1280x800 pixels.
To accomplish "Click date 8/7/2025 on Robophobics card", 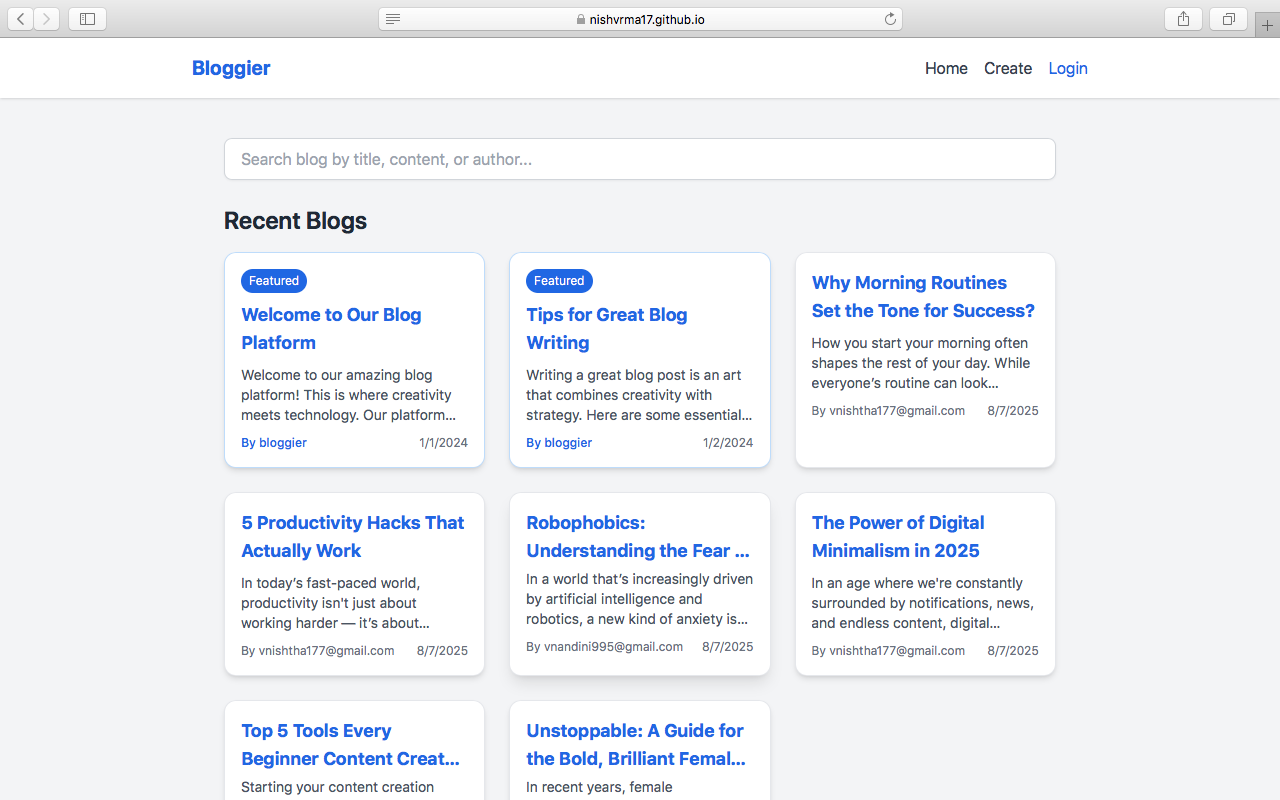I will [x=728, y=646].
